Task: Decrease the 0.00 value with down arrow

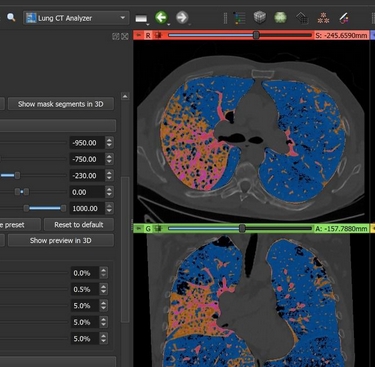Action: [109, 195]
